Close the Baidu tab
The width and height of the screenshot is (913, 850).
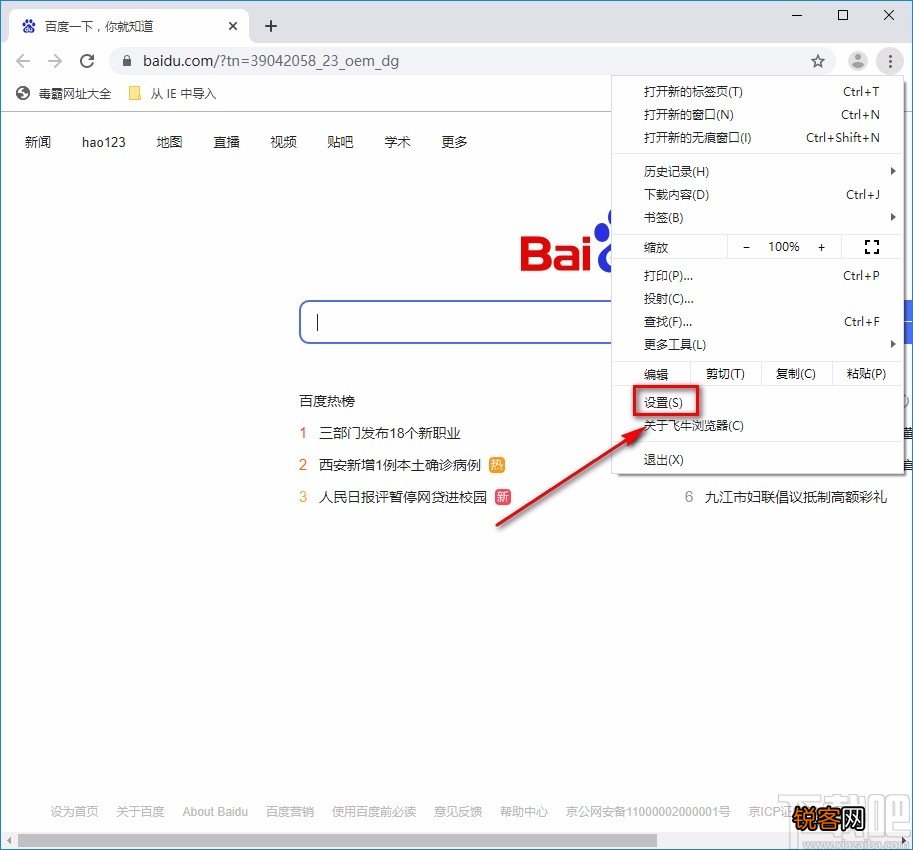[x=233, y=26]
